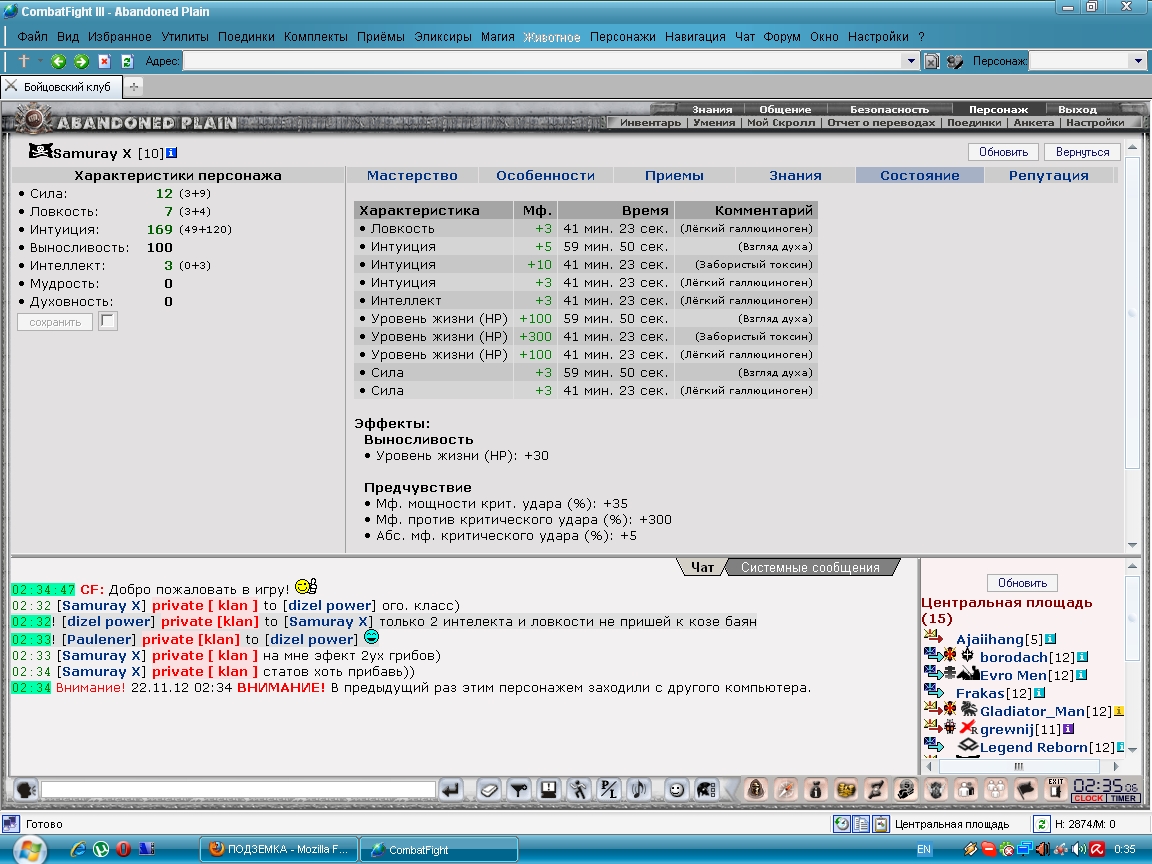
Task: Click the black flag icon in bottom bar
Action: click(x=1026, y=790)
